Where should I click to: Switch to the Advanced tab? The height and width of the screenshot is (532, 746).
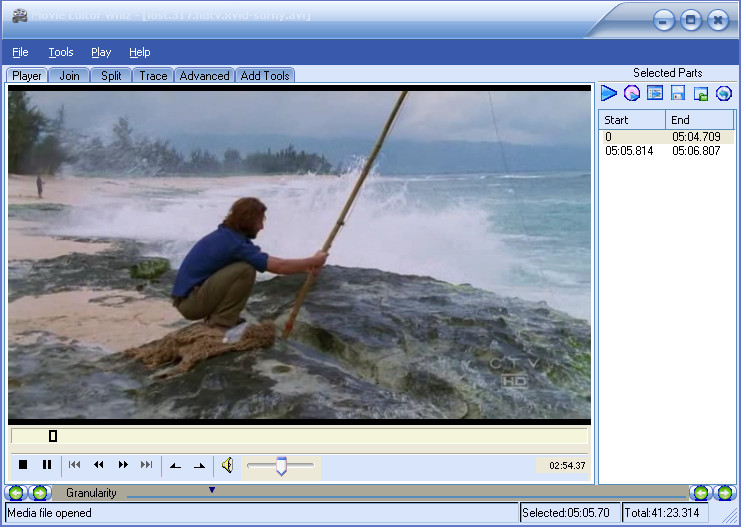coord(206,76)
